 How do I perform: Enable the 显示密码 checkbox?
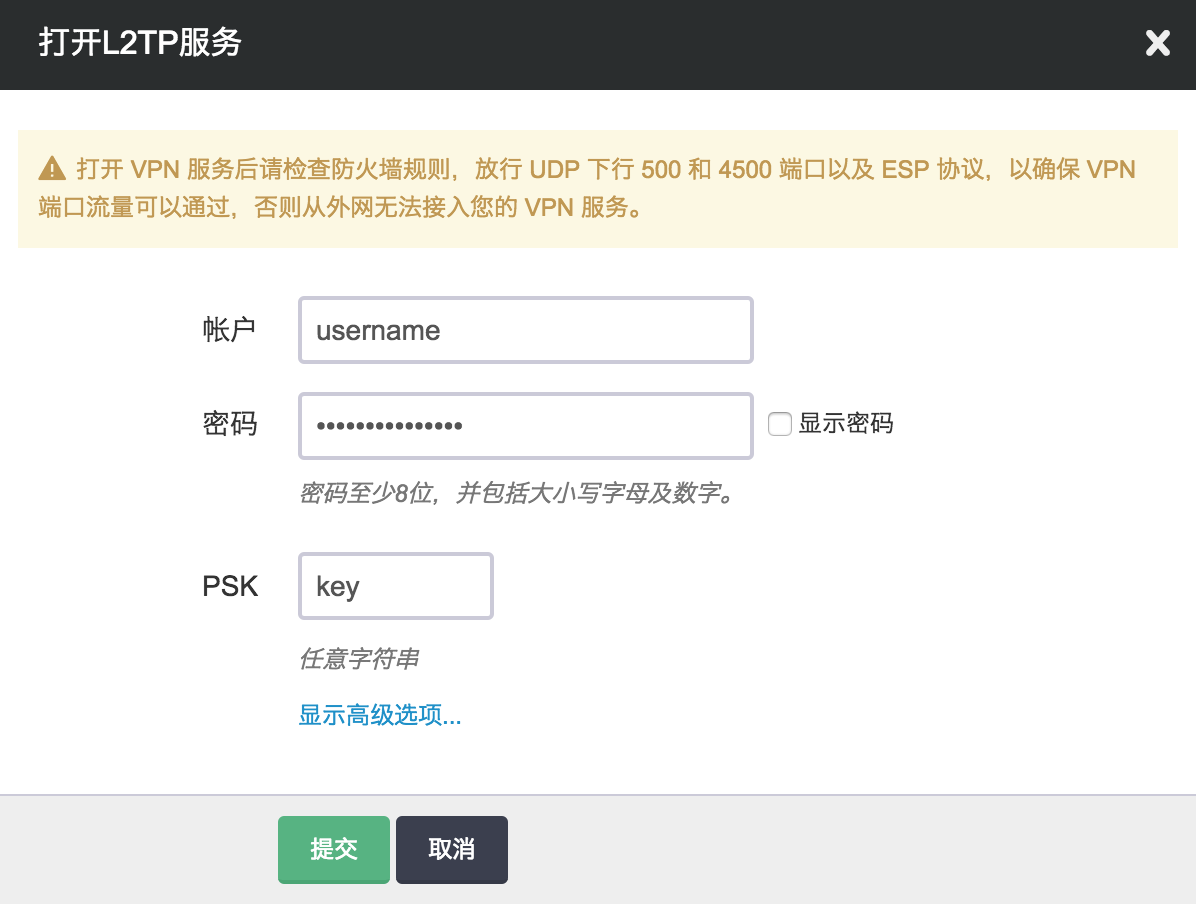pyautogui.click(x=780, y=425)
